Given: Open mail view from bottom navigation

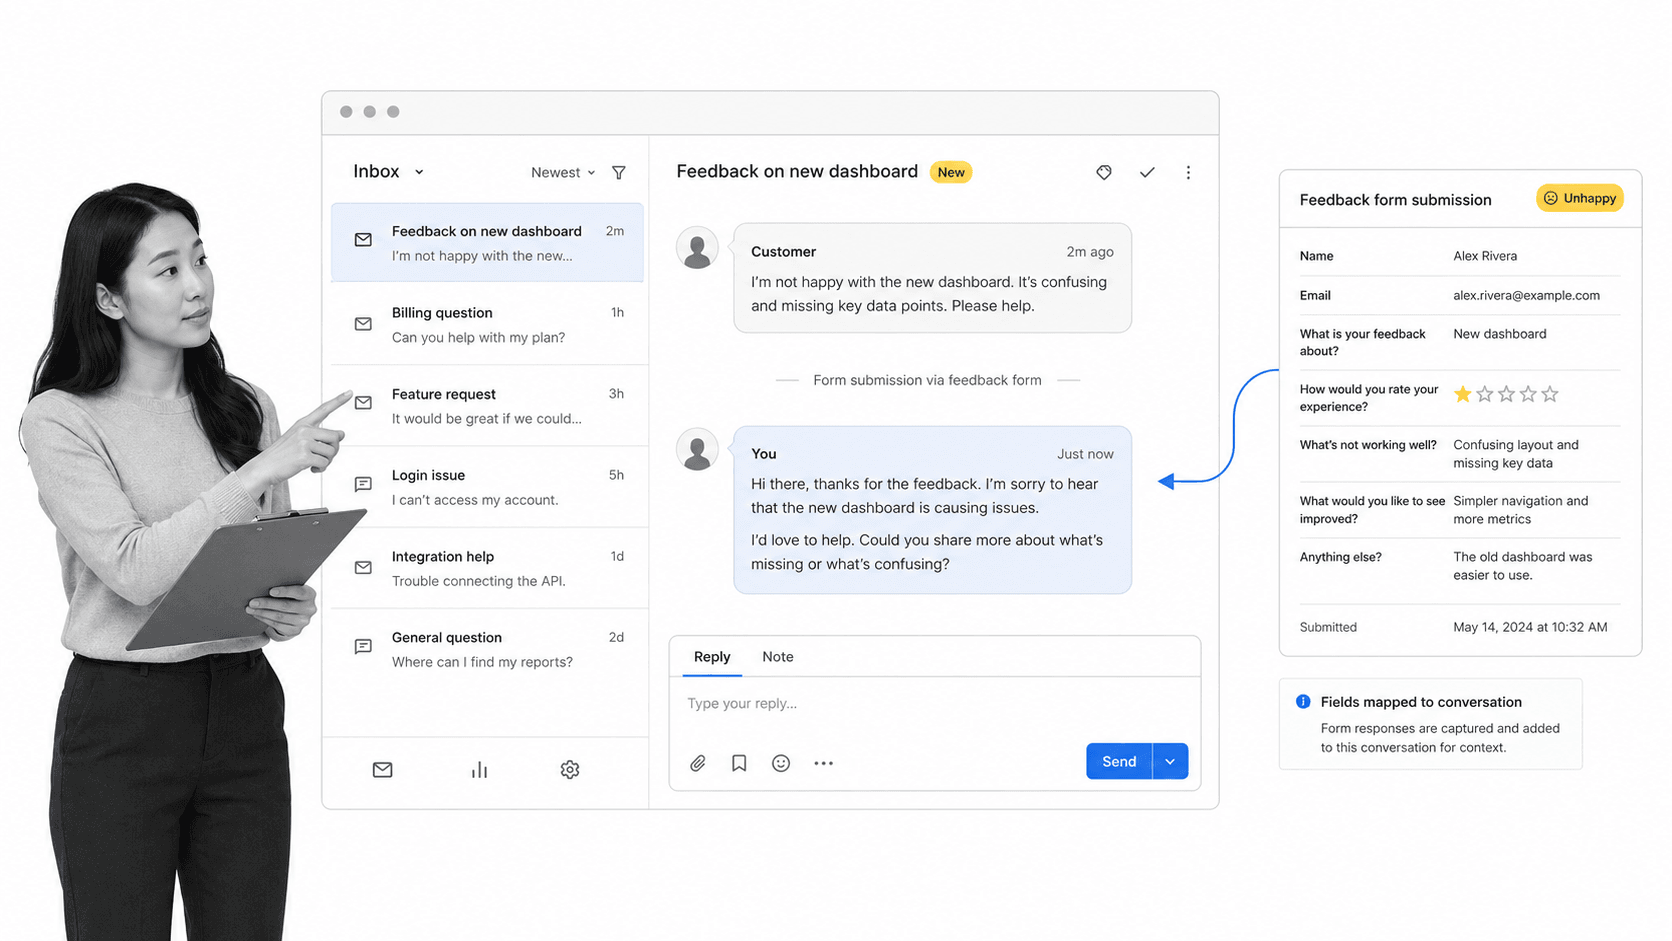Looking at the screenshot, I should [383, 770].
